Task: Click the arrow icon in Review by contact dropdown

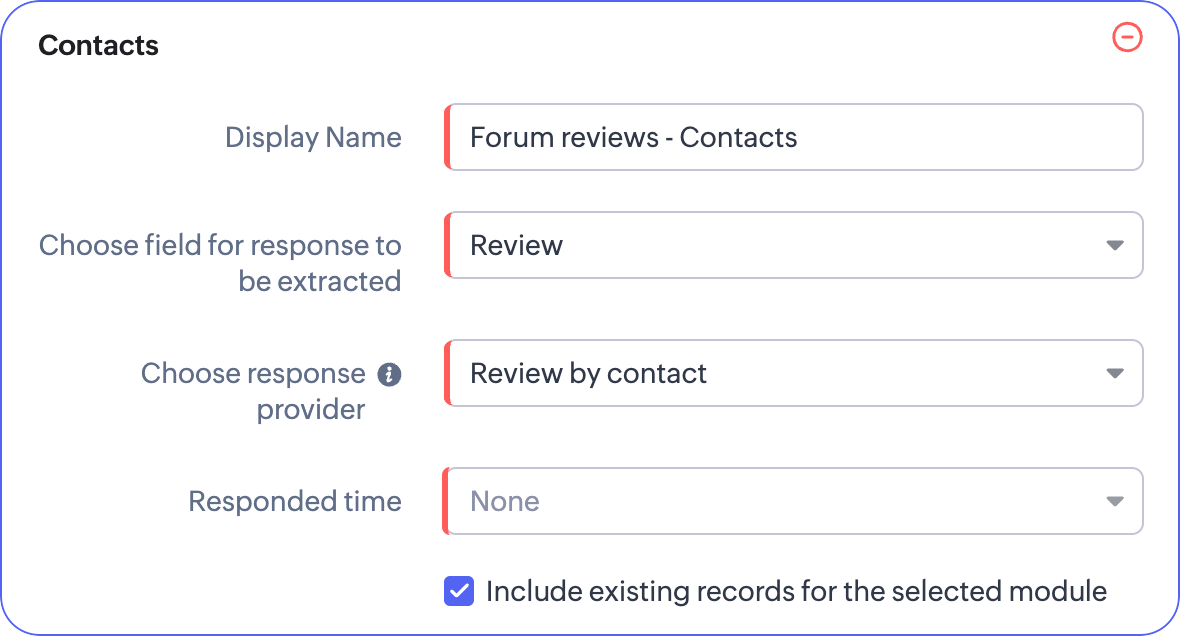Action: [1115, 373]
